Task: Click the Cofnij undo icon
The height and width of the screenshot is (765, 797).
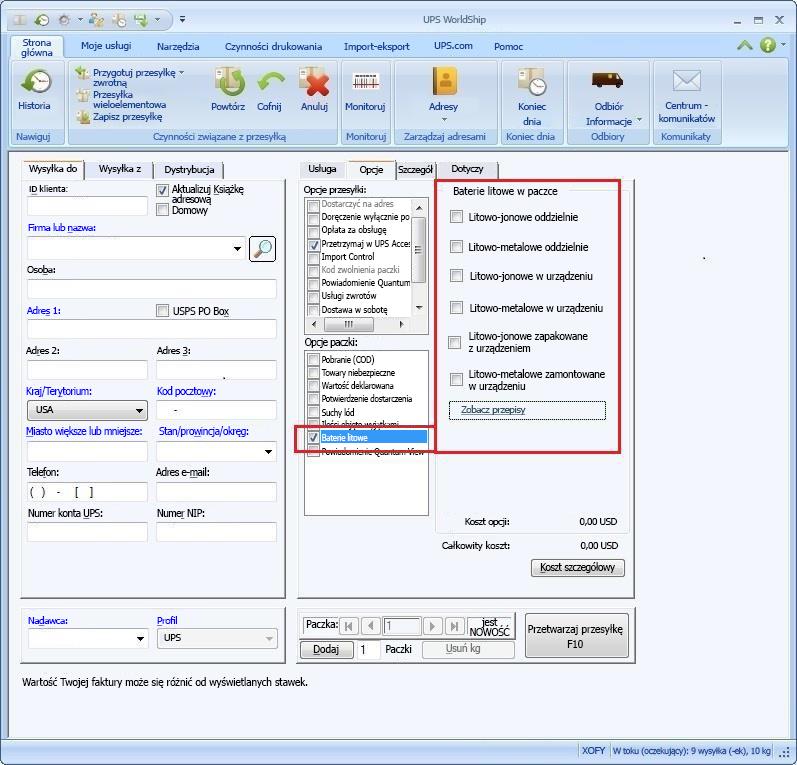Action: pyautogui.click(x=270, y=82)
